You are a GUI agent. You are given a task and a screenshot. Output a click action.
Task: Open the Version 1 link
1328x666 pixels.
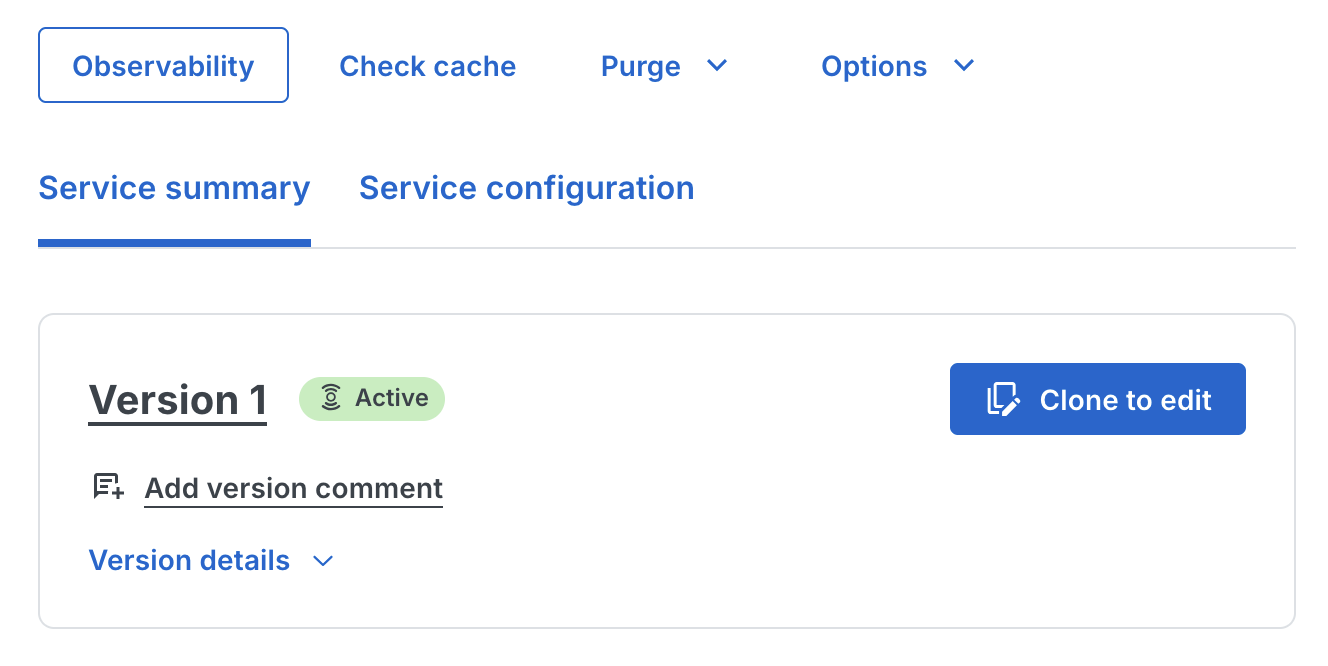[177, 399]
